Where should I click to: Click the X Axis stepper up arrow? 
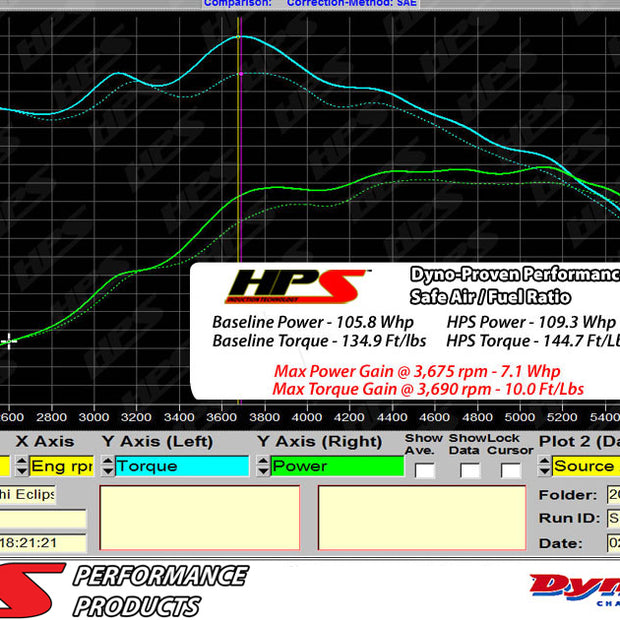(22, 461)
